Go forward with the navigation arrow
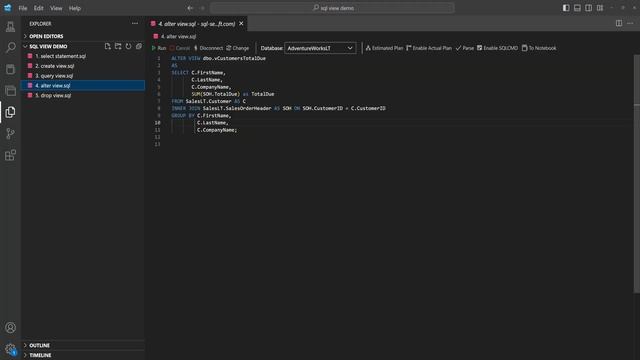The image size is (640, 360). (202, 8)
